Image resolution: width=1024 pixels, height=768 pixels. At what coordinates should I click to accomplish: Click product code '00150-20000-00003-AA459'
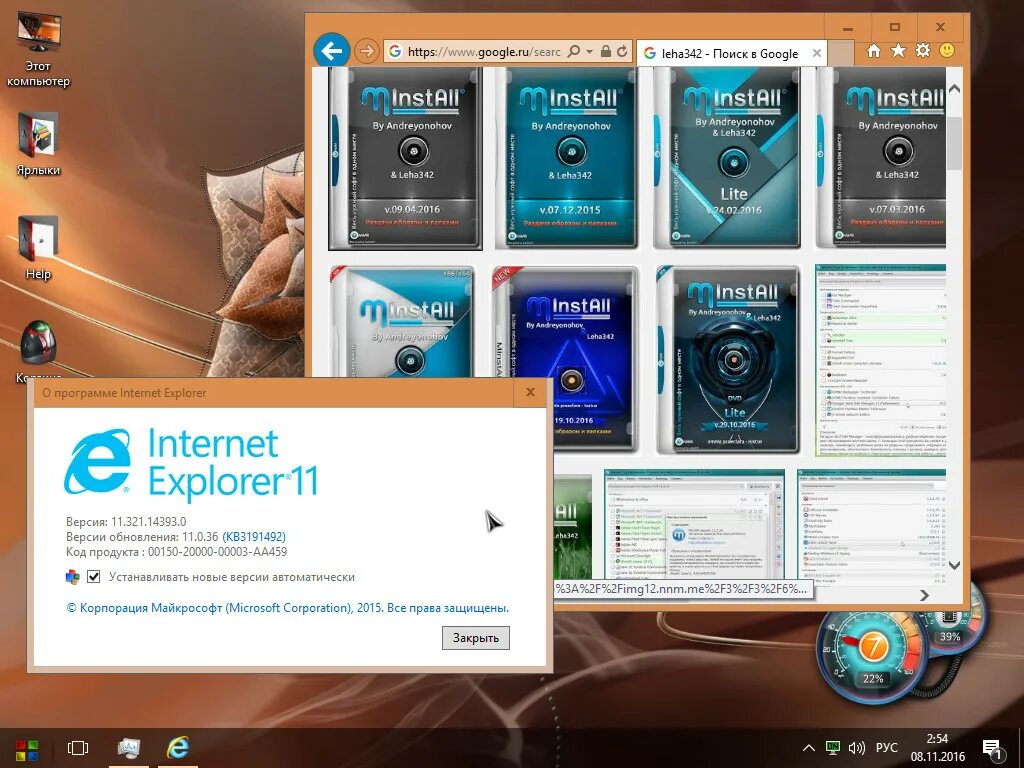click(x=217, y=552)
